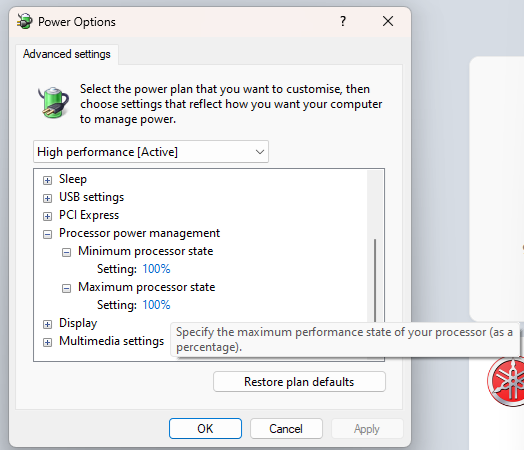The image size is (524, 450).
Task: Expand the PCI Express node
Action: 47,216
